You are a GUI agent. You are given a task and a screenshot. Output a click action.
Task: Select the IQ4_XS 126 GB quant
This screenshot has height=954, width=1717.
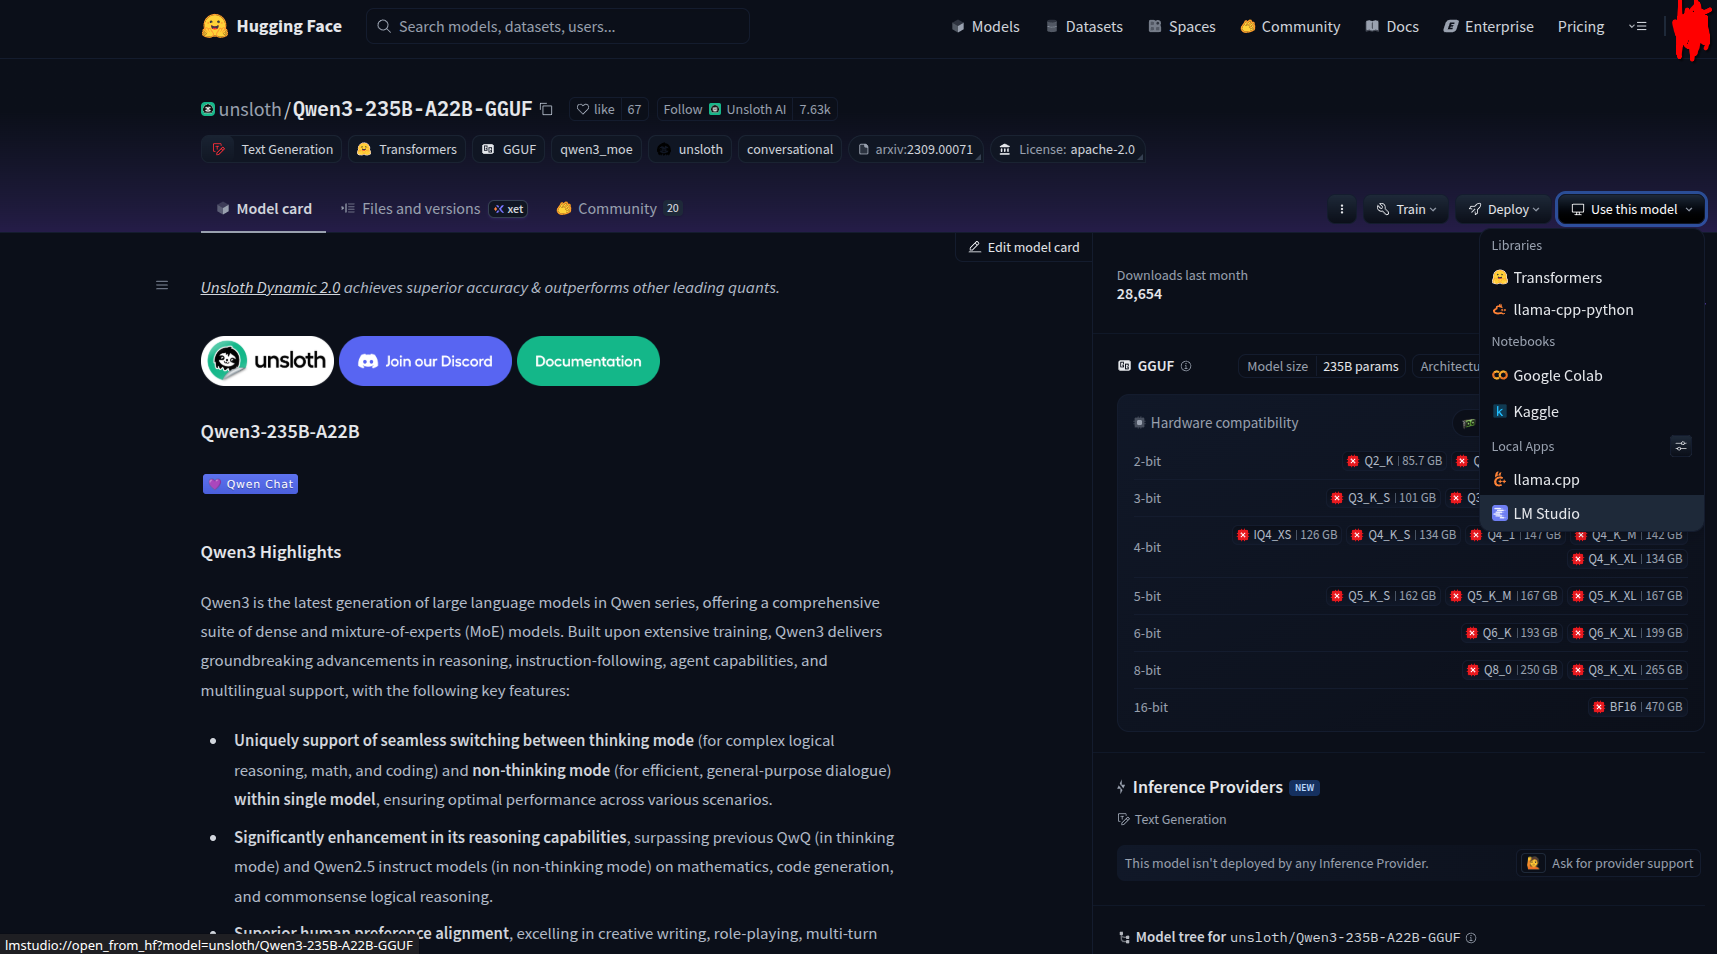(1287, 535)
